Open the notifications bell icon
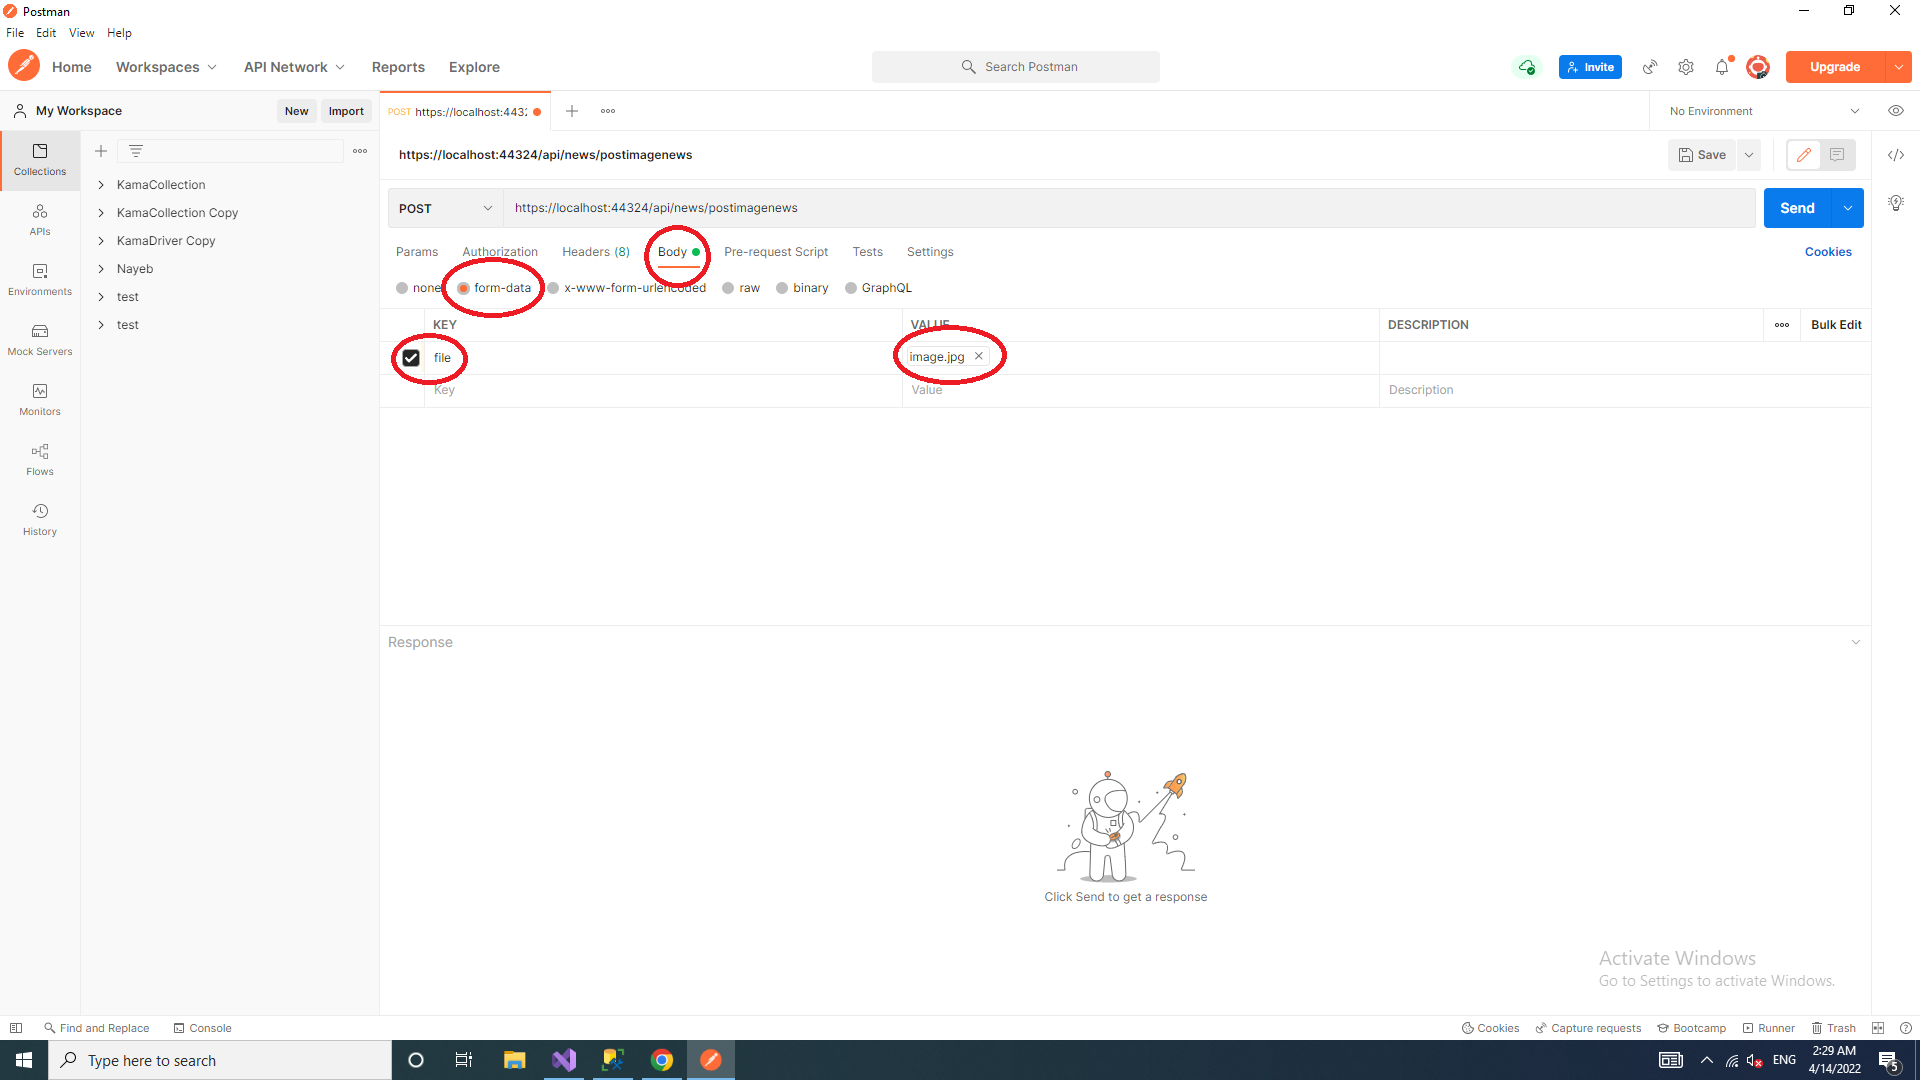 pos(1722,67)
